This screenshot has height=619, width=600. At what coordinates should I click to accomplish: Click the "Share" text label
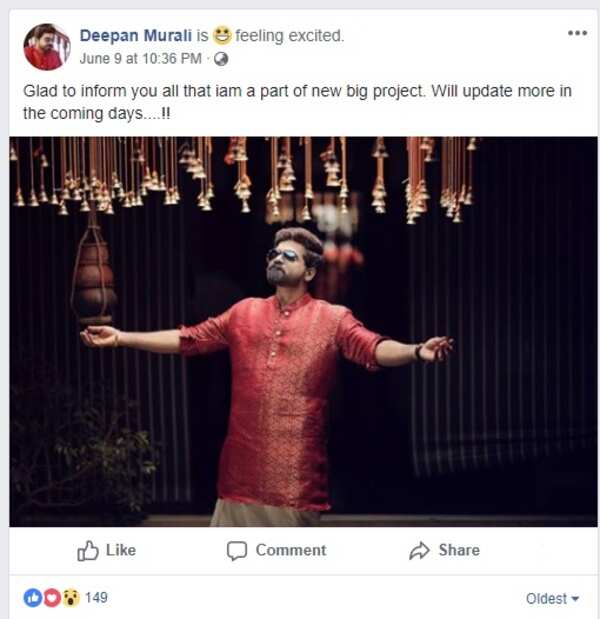click(458, 550)
